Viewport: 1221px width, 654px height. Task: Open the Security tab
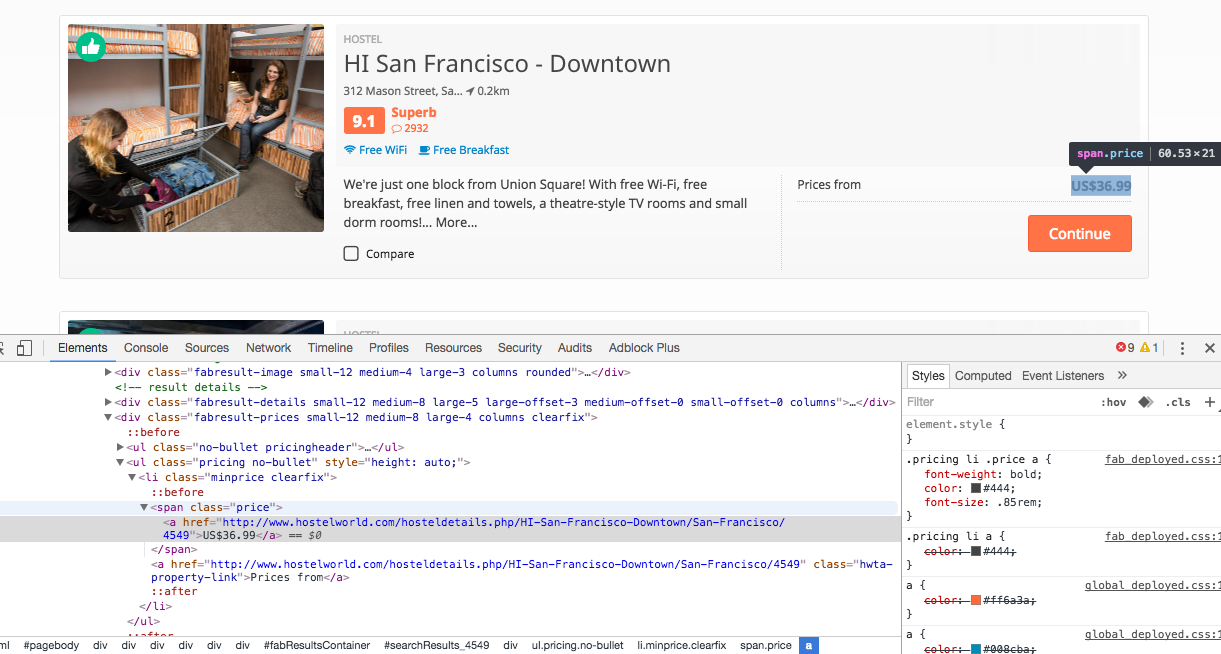520,348
